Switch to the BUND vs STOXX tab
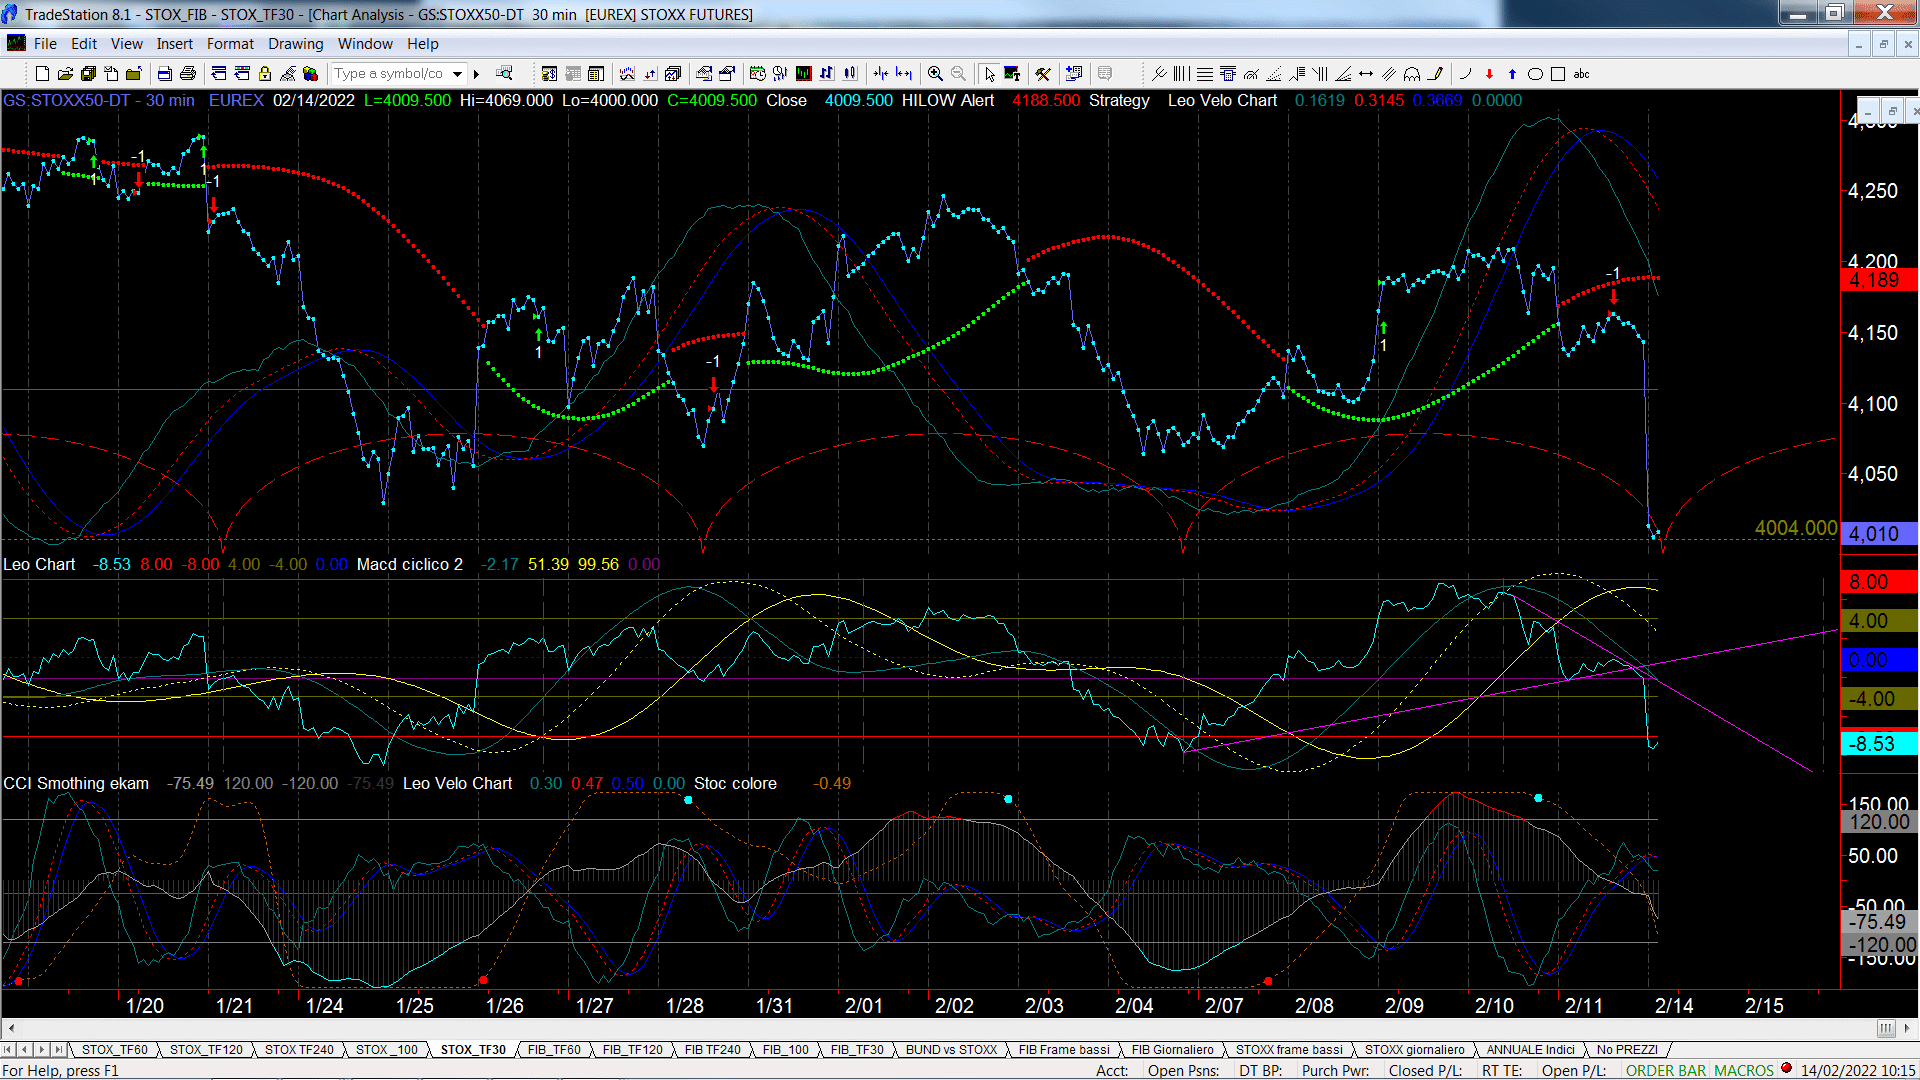Screen dimensions: 1920x1080 click(951, 1050)
